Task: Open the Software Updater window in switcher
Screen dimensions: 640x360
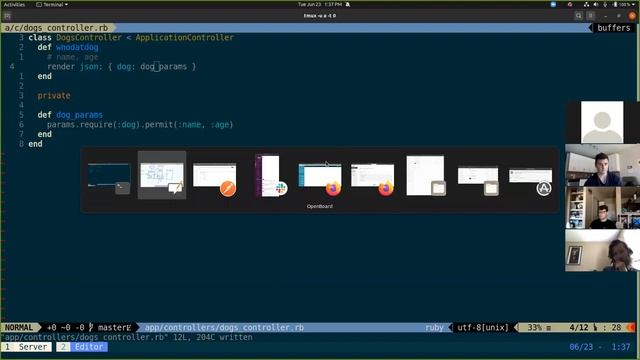Action: [x=531, y=181]
